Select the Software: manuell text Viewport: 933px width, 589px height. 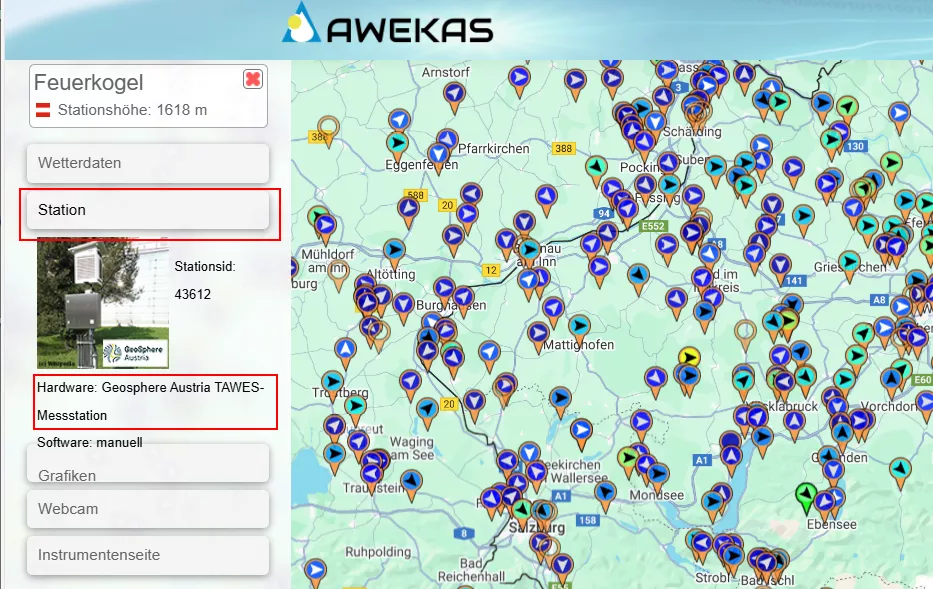coord(90,443)
